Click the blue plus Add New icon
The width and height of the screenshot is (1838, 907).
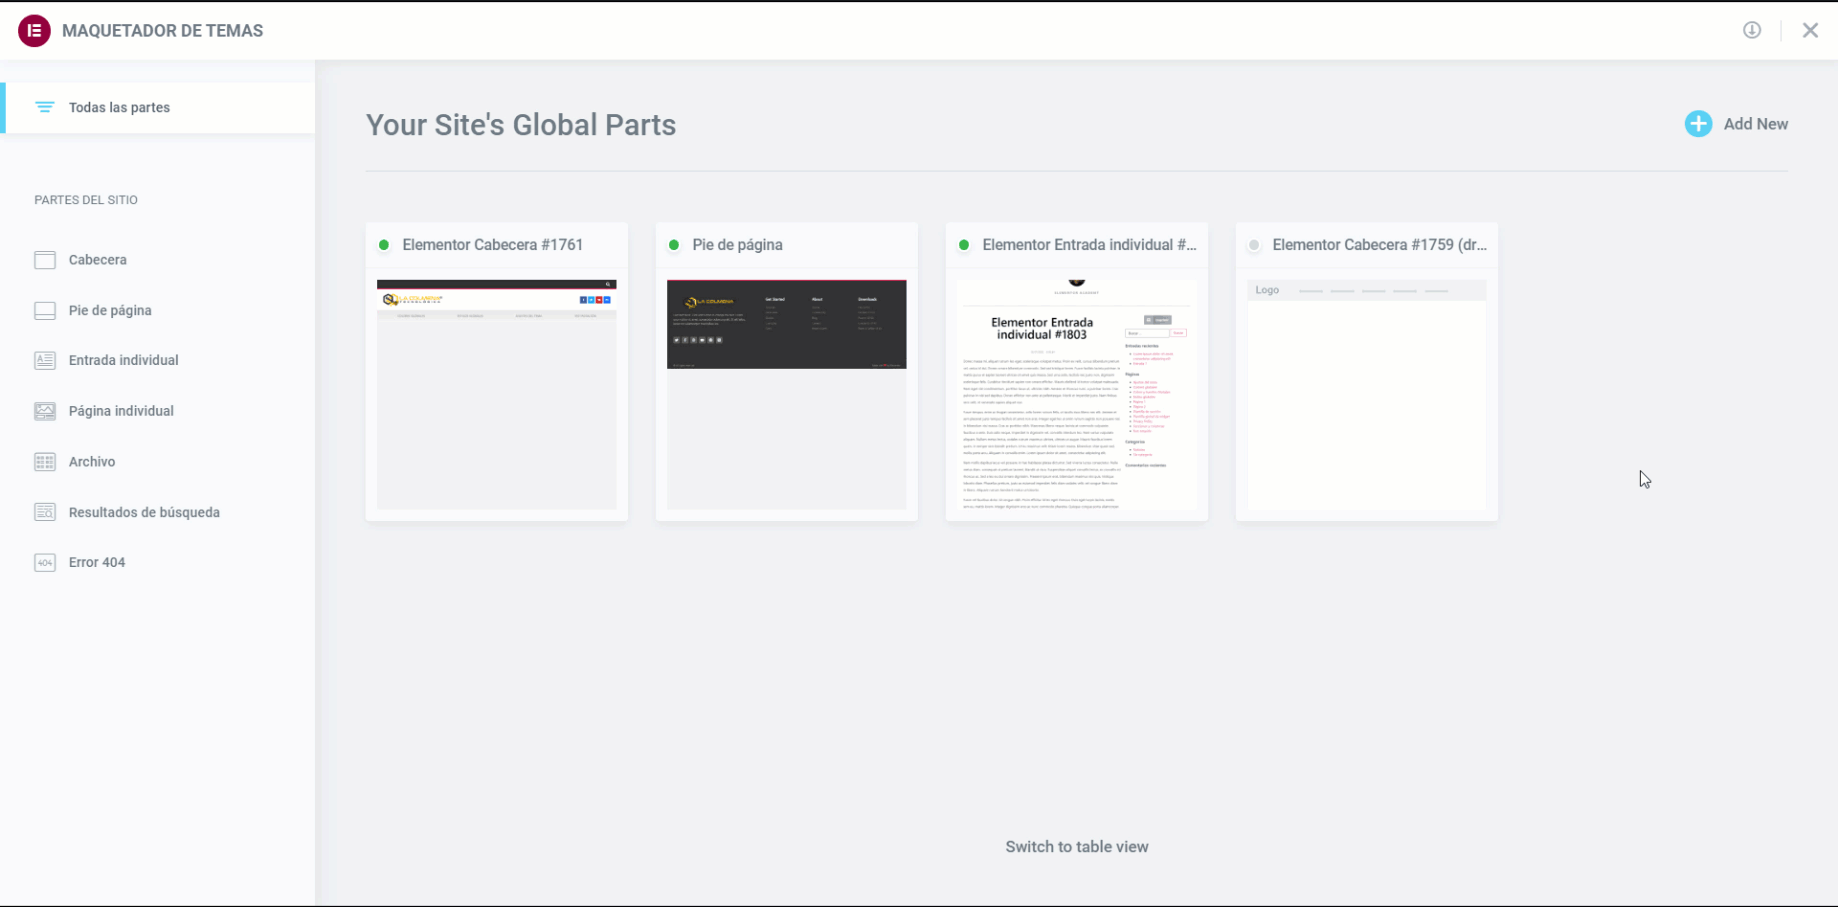coord(1697,124)
